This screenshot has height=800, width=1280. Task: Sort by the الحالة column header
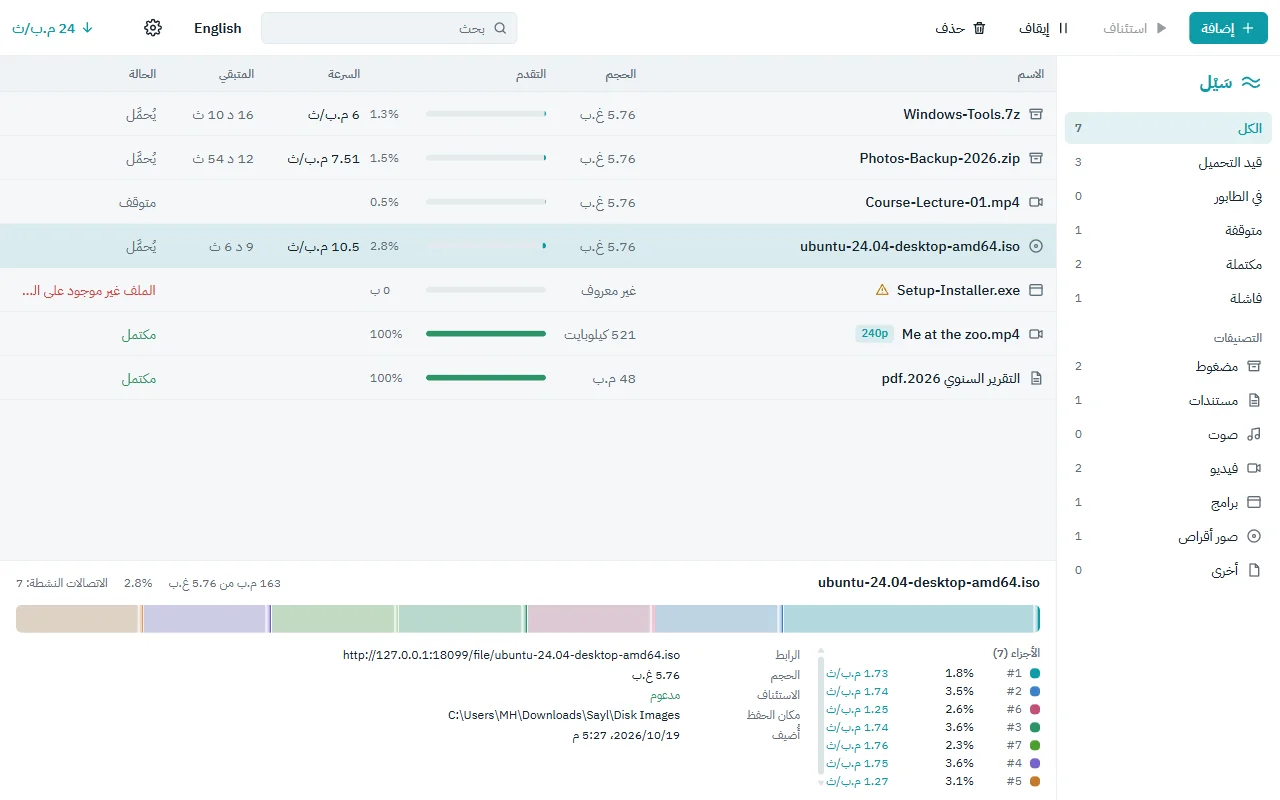tap(142, 74)
